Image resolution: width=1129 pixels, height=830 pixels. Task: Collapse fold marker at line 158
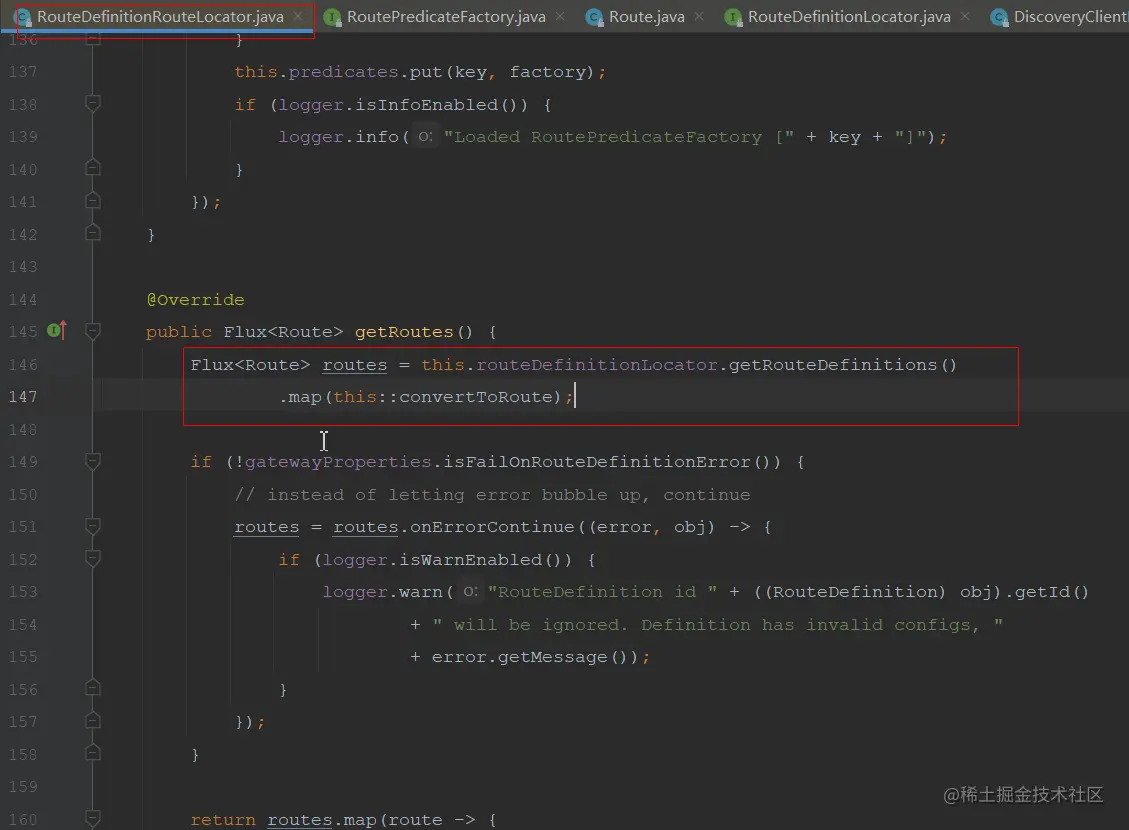coord(93,752)
